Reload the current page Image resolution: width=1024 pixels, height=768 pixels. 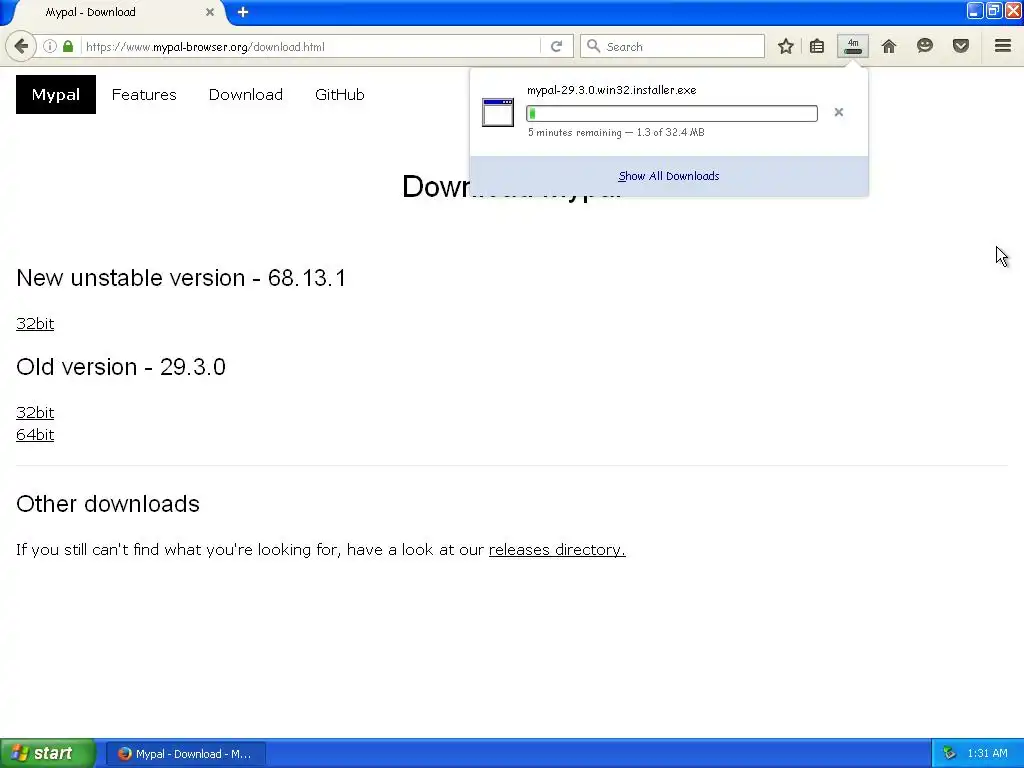556,46
